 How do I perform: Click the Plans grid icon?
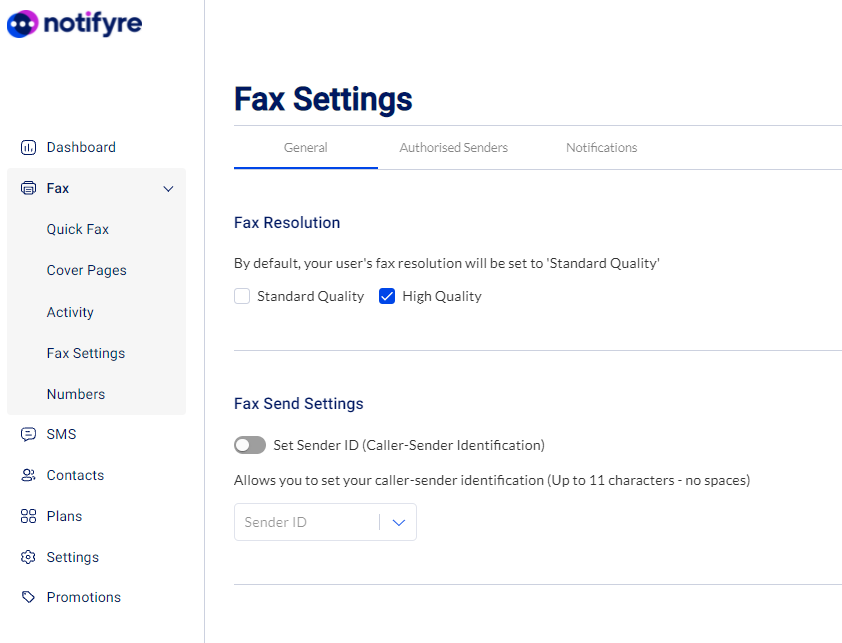click(28, 516)
